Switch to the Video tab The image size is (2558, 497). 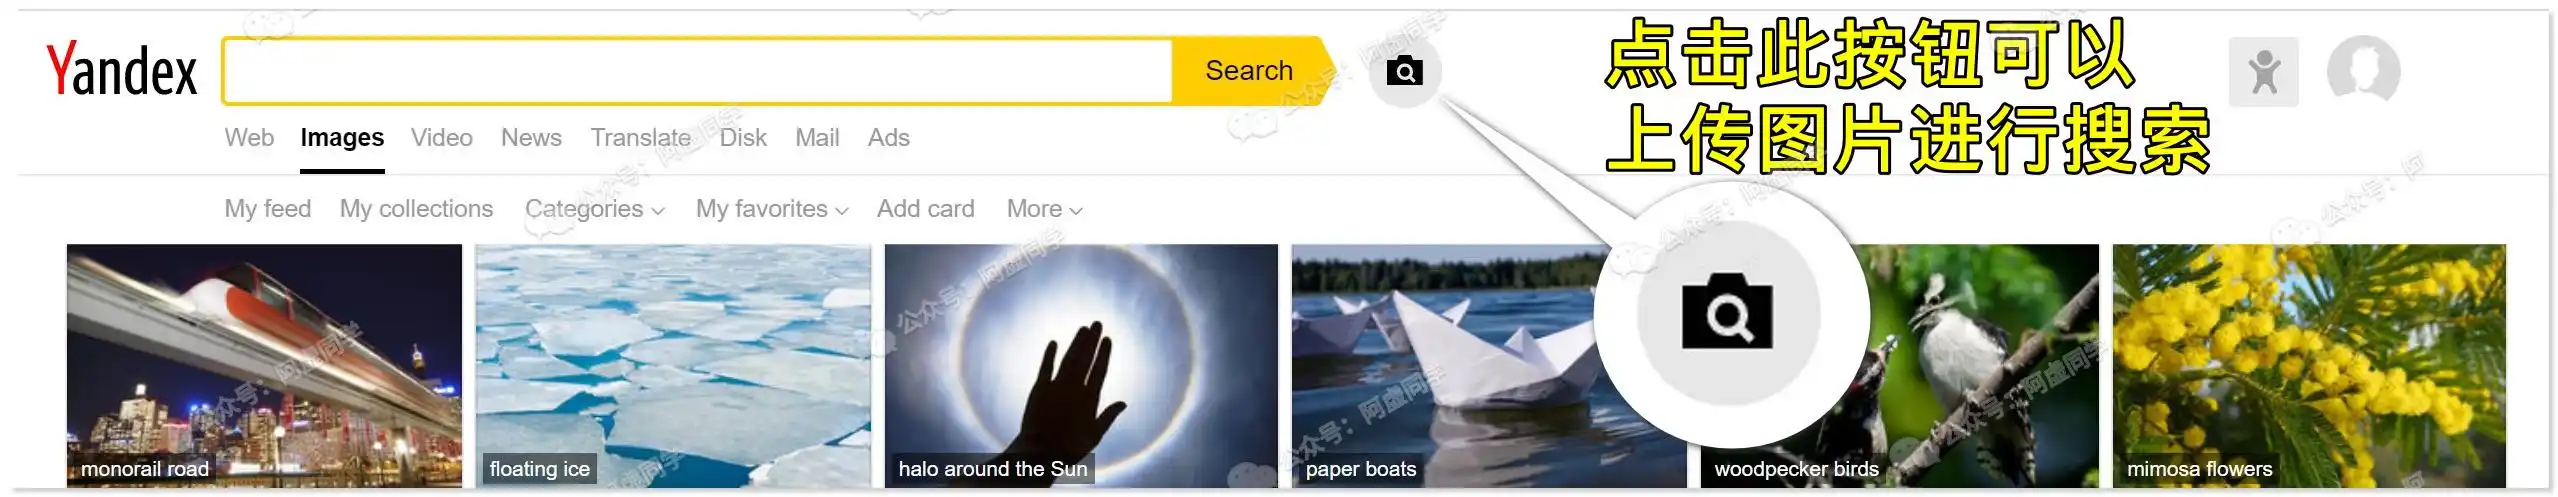tap(442, 138)
